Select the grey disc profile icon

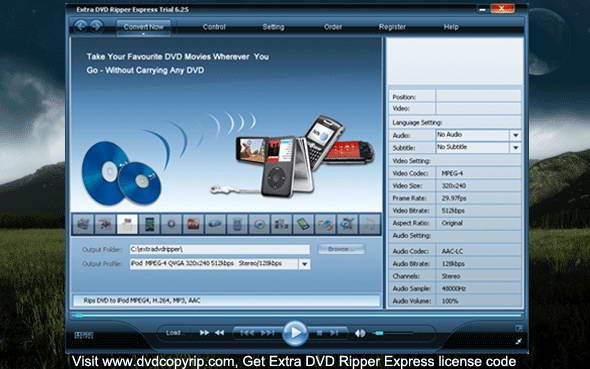pyautogui.click(x=171, y=224)
